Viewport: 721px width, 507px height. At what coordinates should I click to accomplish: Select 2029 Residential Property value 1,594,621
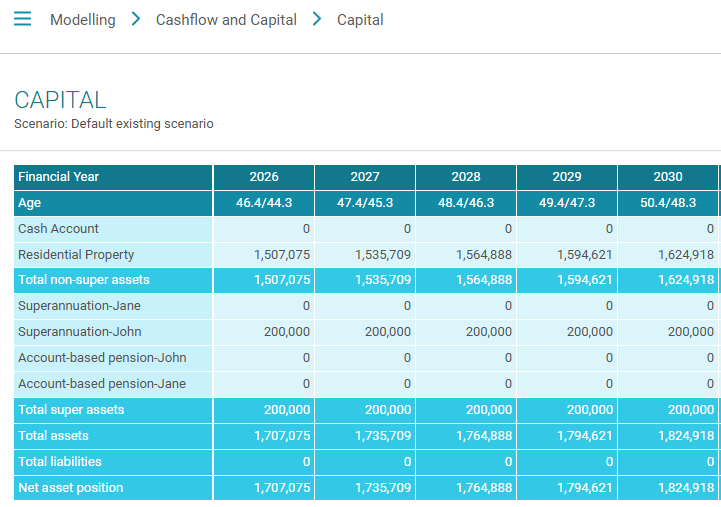pos(583,255)
